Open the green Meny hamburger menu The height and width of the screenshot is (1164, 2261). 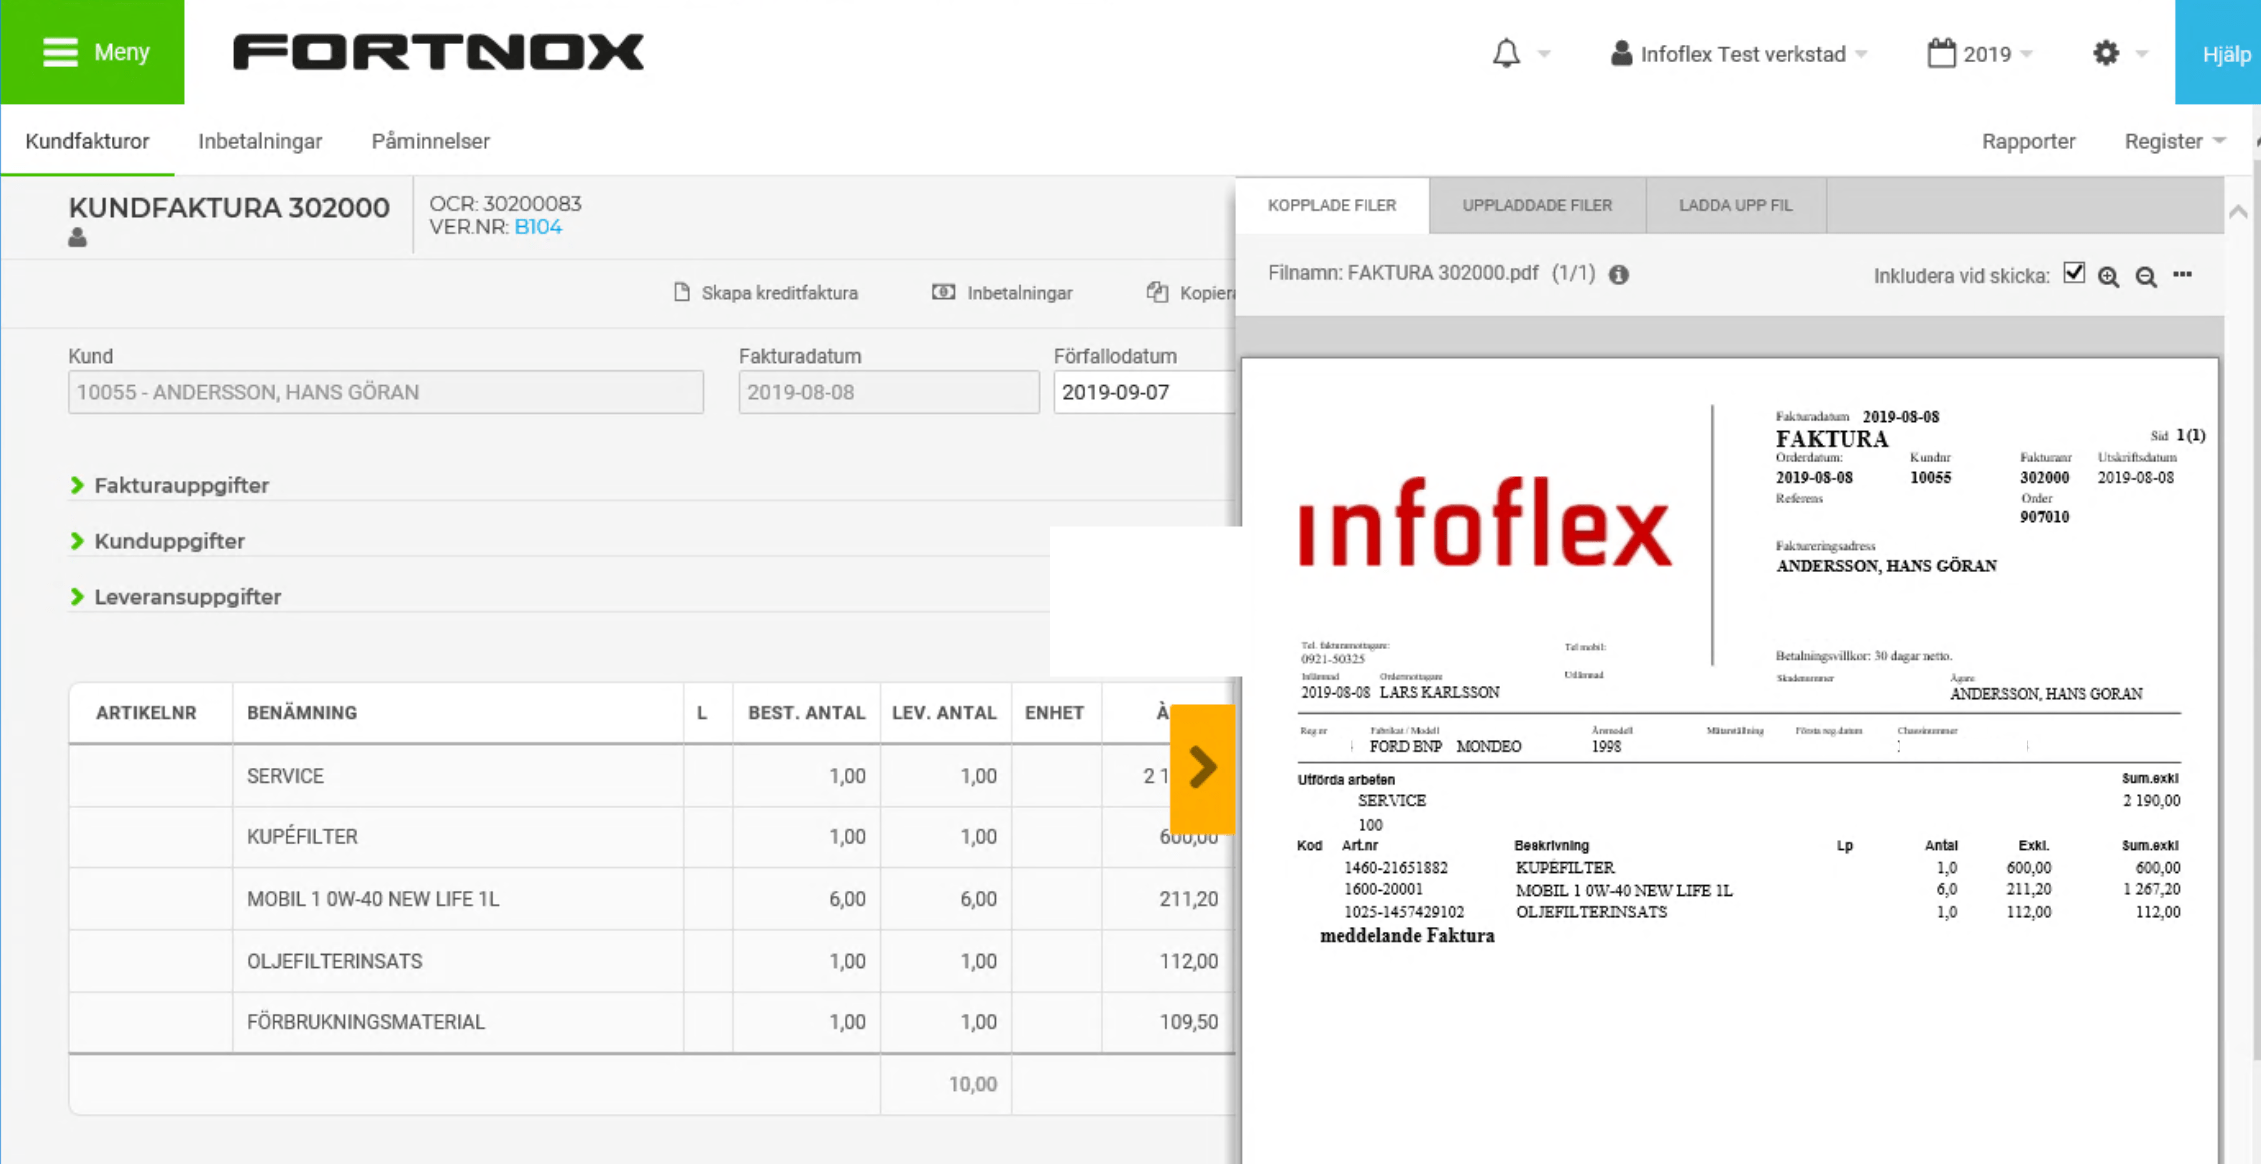(92, 52)
